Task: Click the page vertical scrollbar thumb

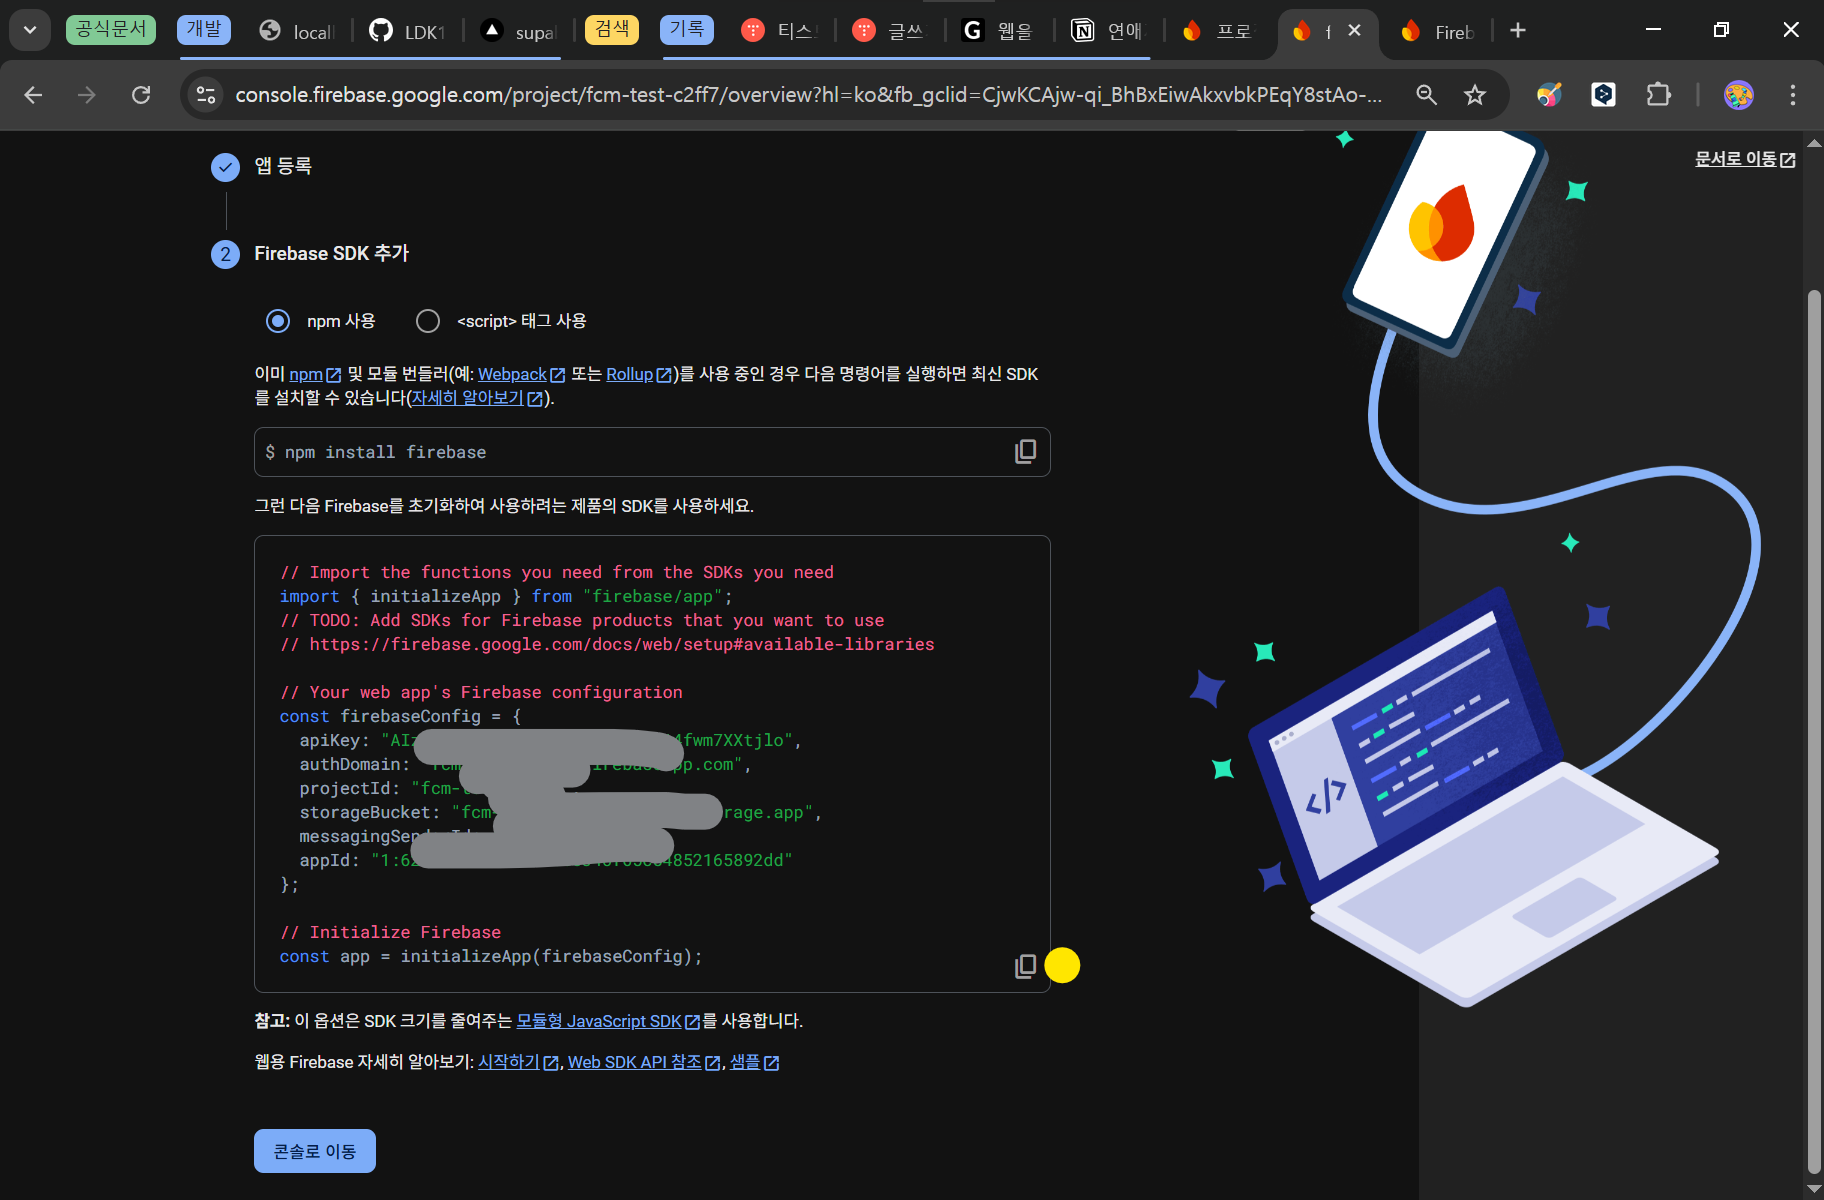Action: [x=1814, y=730]
